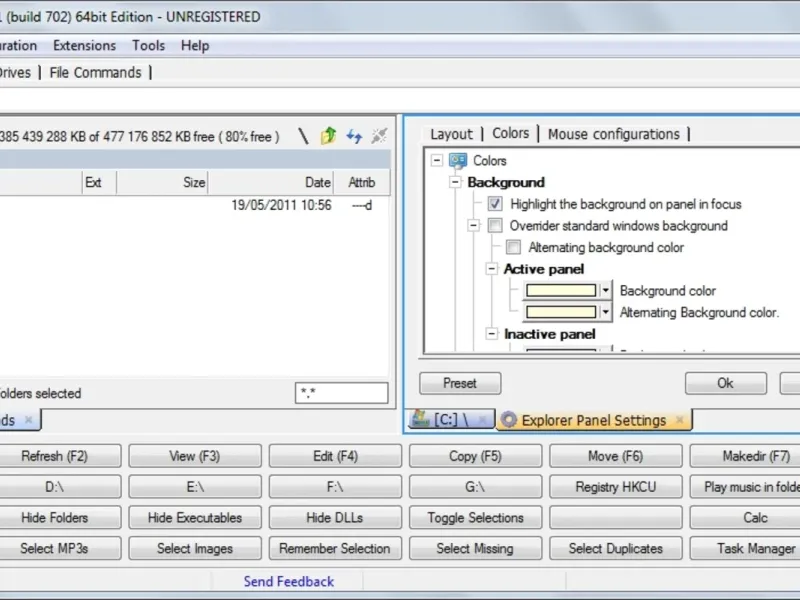The height and width of the screenshot is (600, 800).
Task: Tick the Alternating background color checkbox
Action: (x=513, y=247)
